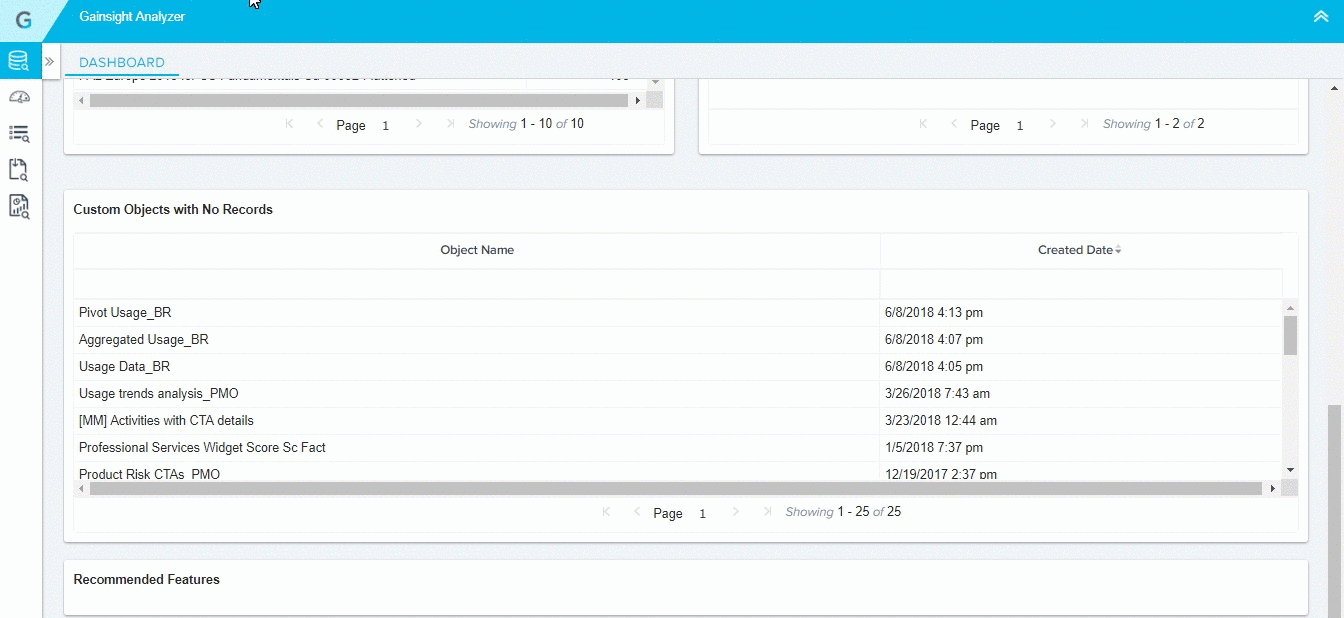Click the main page vertical scrollbar thumb
This screenshot has width=1344, height=618.
point(1335,510)
